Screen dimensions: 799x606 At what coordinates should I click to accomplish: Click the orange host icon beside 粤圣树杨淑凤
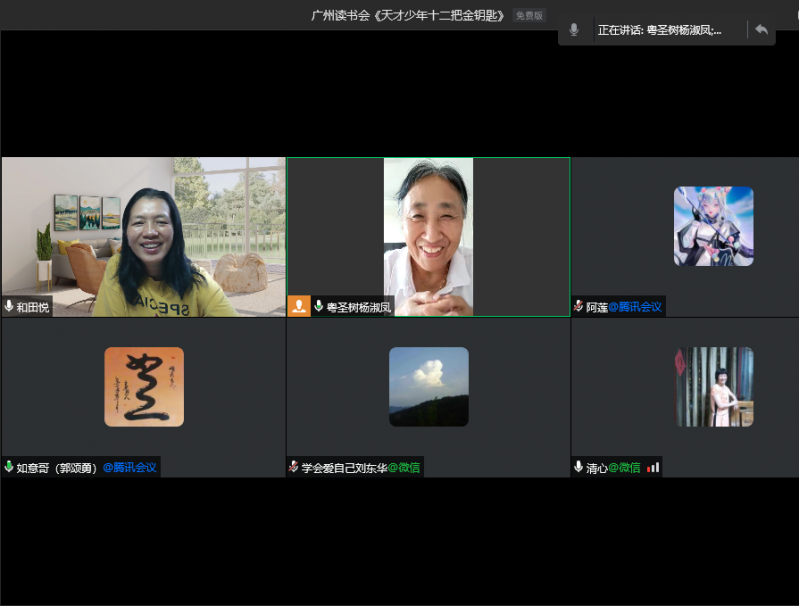(x=299, y=307)
